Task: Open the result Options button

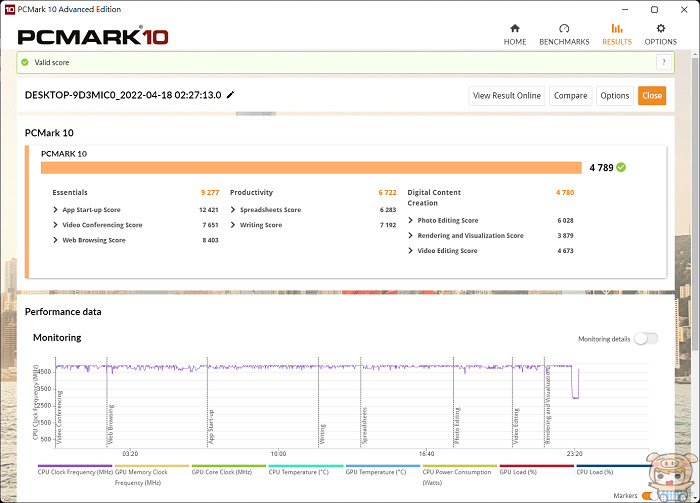Action: tap(615, 96)
